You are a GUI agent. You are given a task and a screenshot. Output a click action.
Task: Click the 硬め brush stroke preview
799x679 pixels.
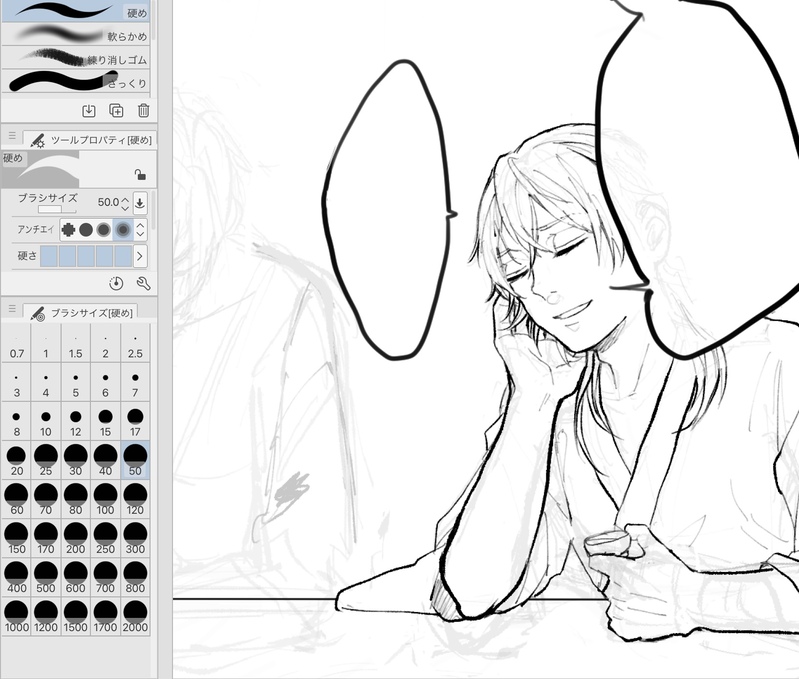[41, 169]
